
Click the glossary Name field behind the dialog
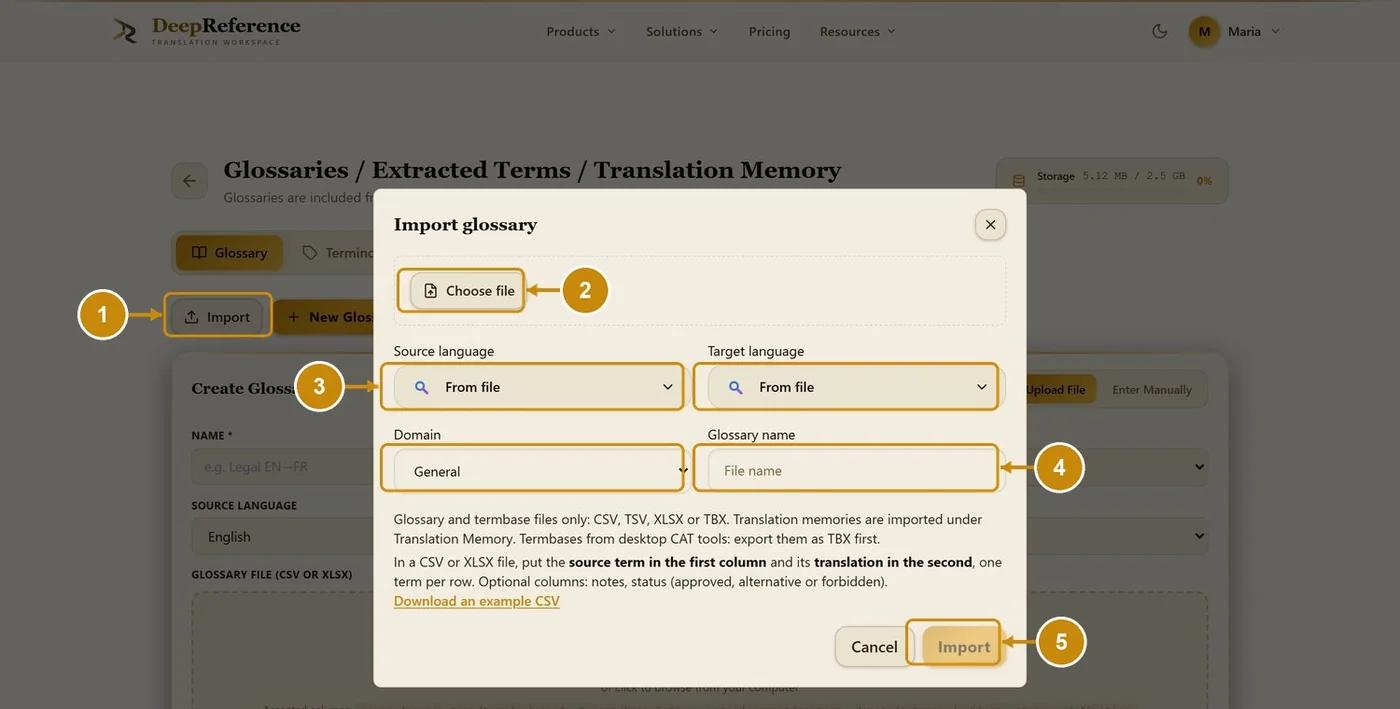coord(282,467)
